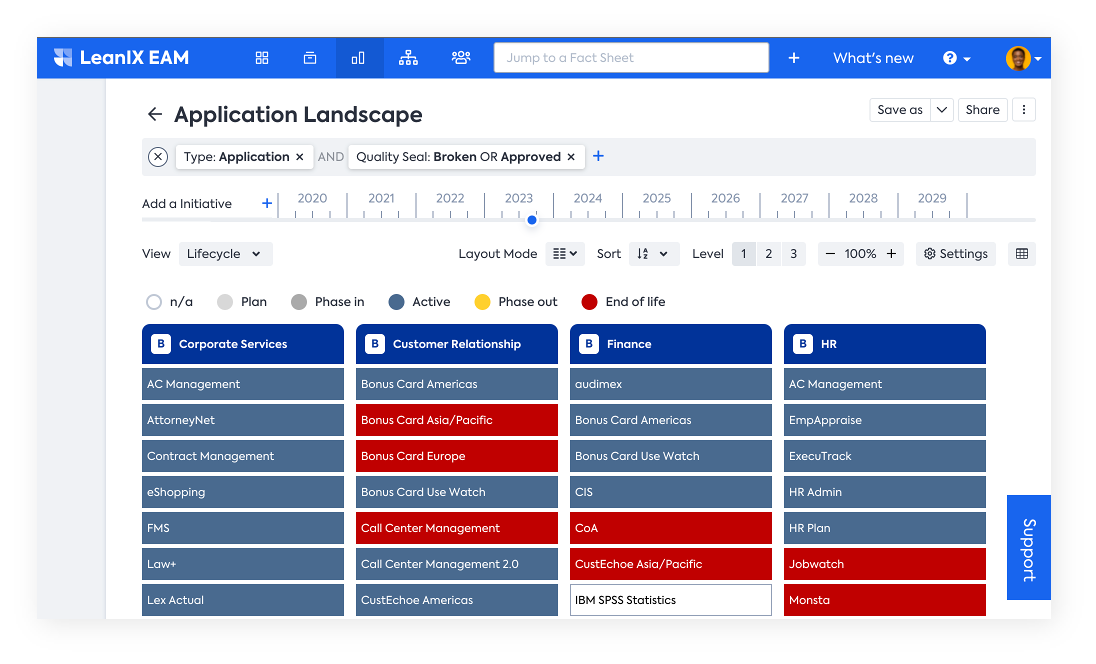The height and width of the screenshot is (664, 1096).
Task: Select Level 1
Action: pos(744,254)
